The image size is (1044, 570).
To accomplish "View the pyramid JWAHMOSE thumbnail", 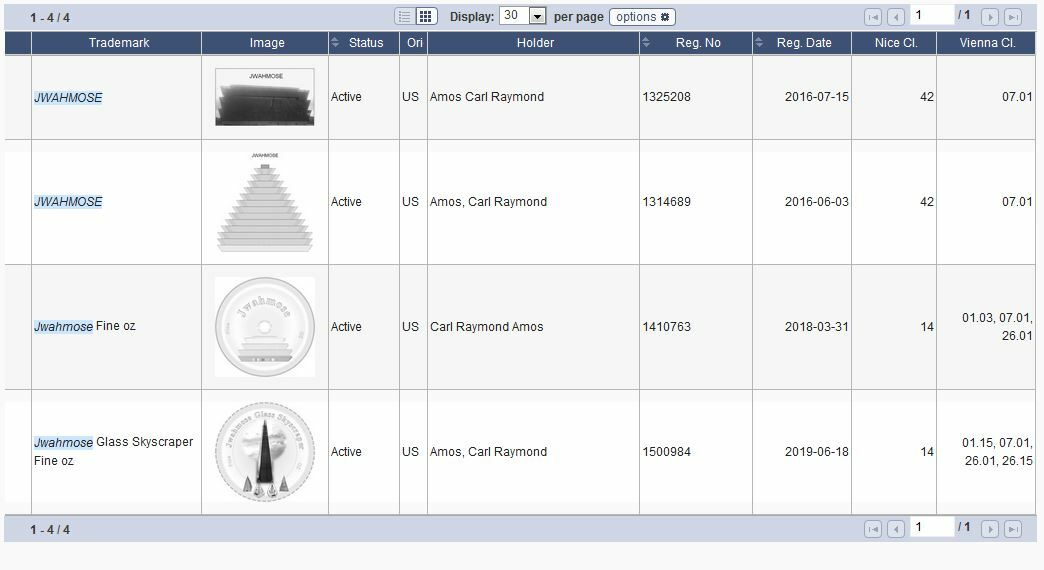I will tap(265, 202).
